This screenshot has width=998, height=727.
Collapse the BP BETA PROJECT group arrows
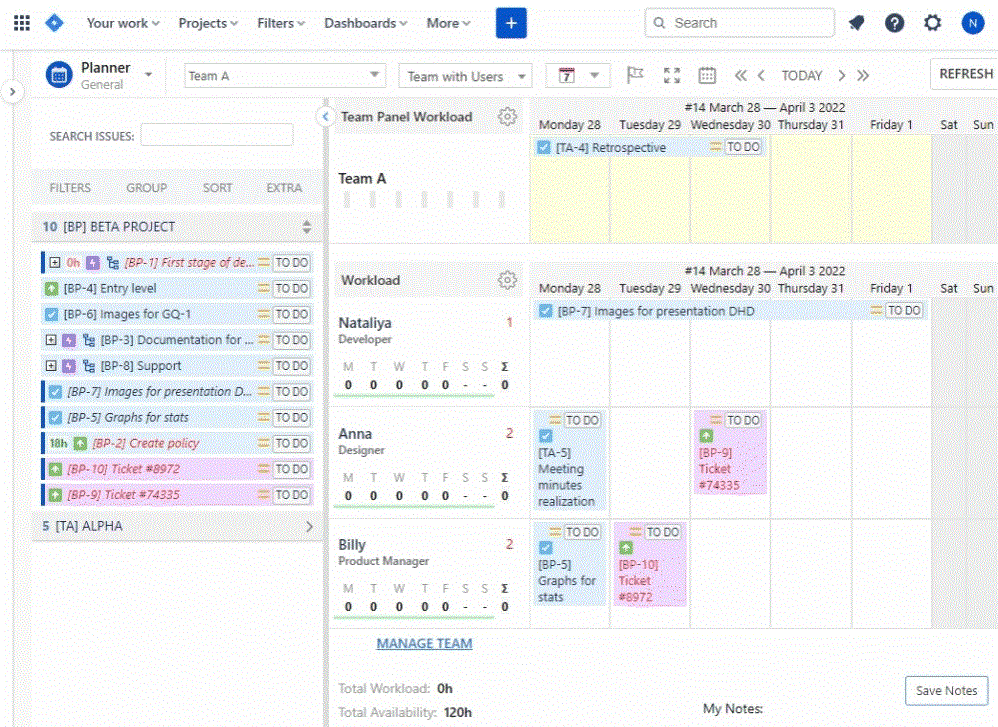[x=307, y=227]
